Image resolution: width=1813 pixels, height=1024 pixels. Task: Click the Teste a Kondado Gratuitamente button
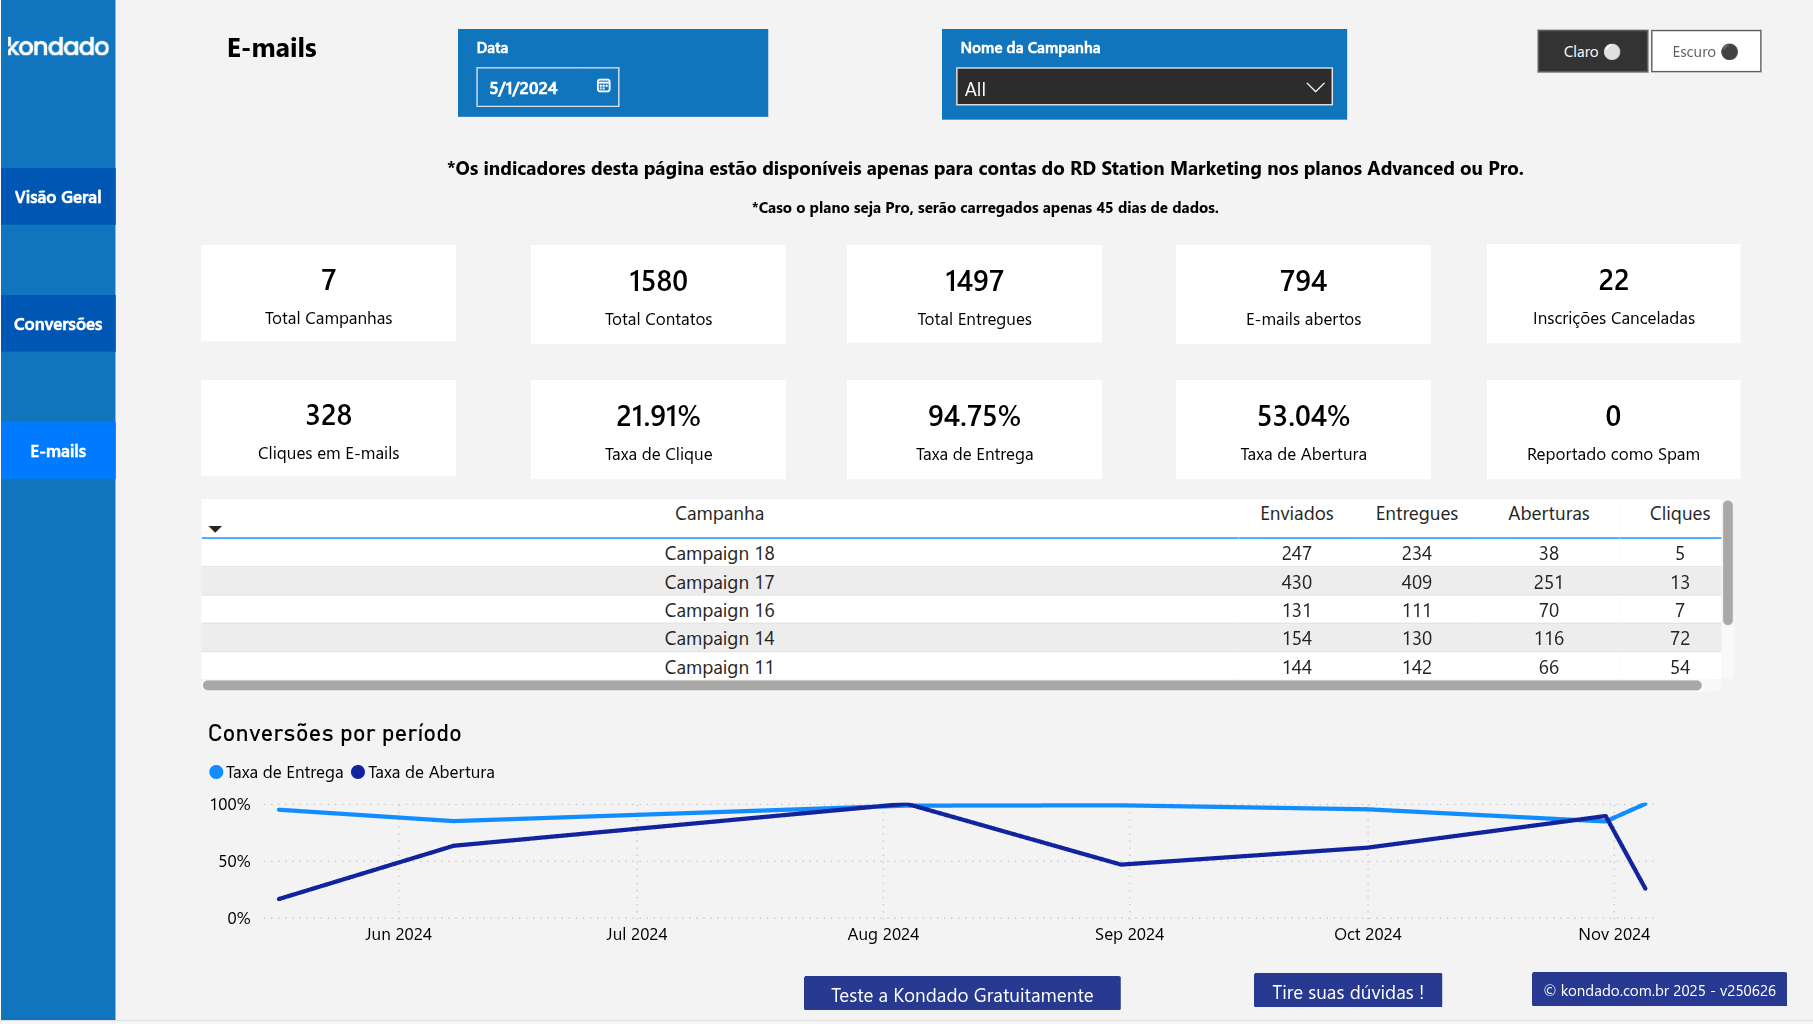pos(961,994)
